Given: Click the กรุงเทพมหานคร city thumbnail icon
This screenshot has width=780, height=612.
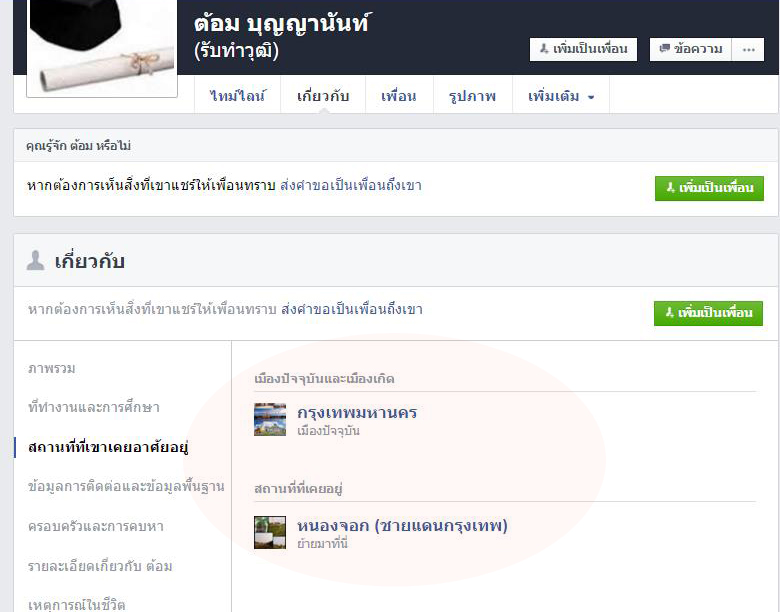Looking at the screenshot, I should click(x=270, y=420).
